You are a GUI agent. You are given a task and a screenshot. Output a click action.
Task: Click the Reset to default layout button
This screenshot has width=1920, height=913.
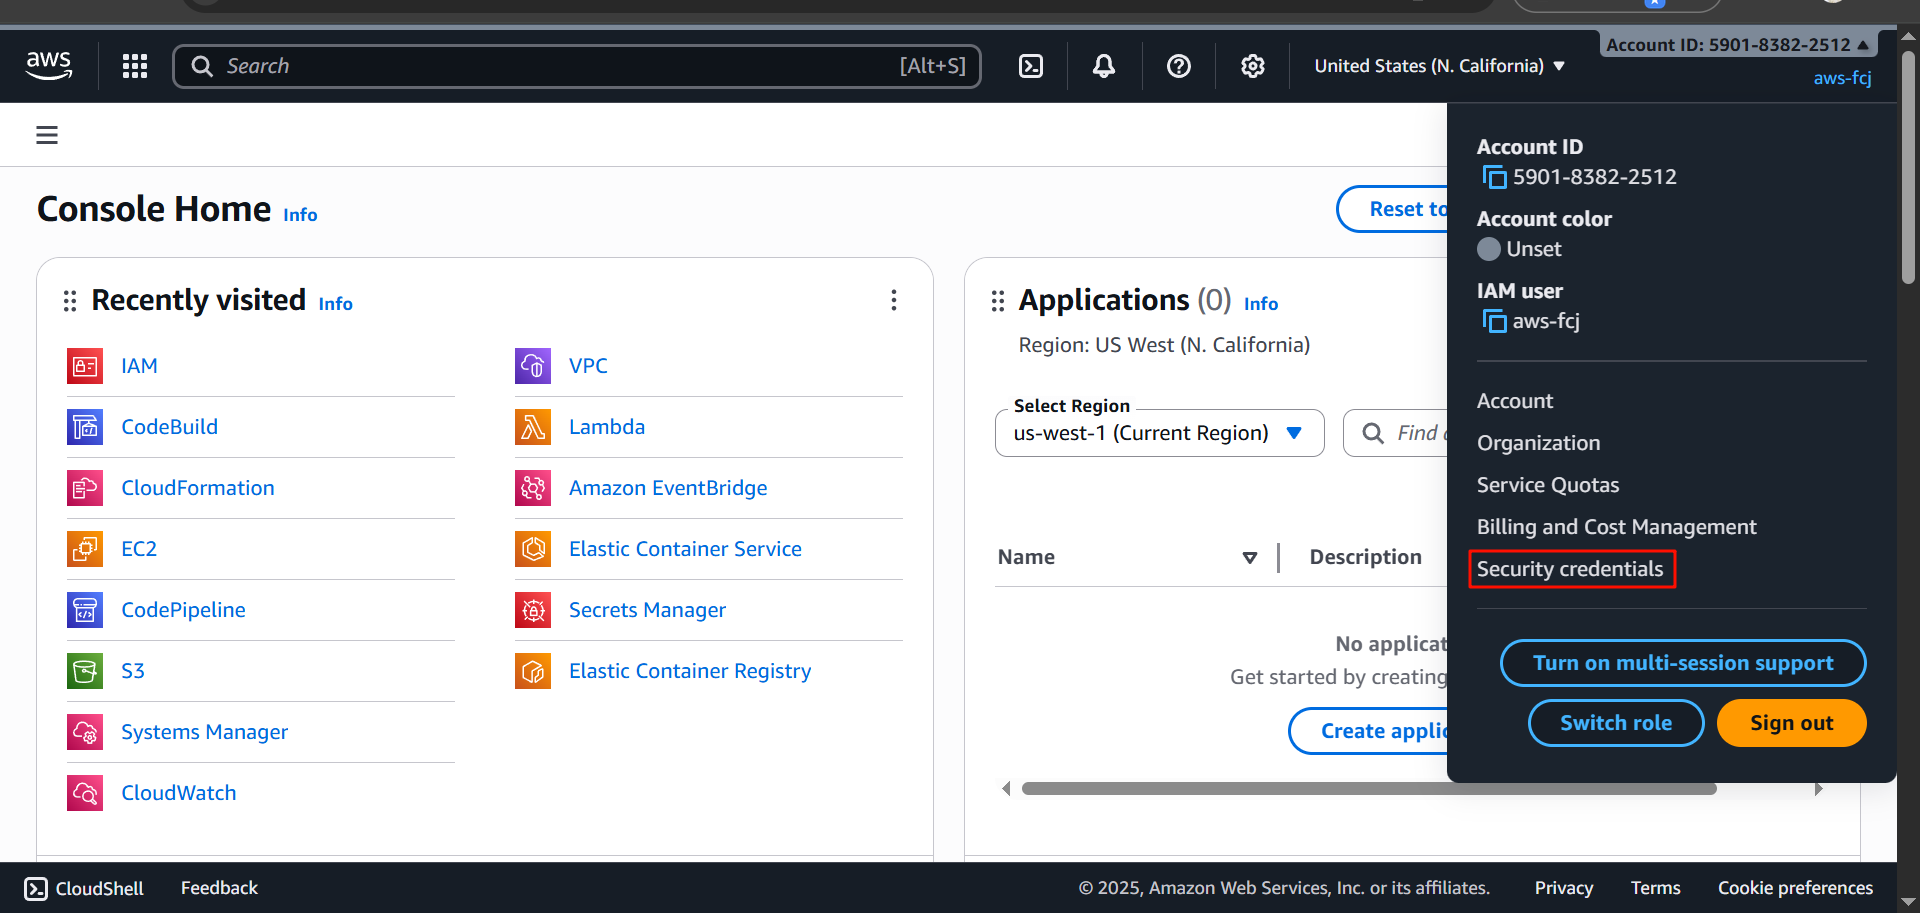pos(1392,209)
